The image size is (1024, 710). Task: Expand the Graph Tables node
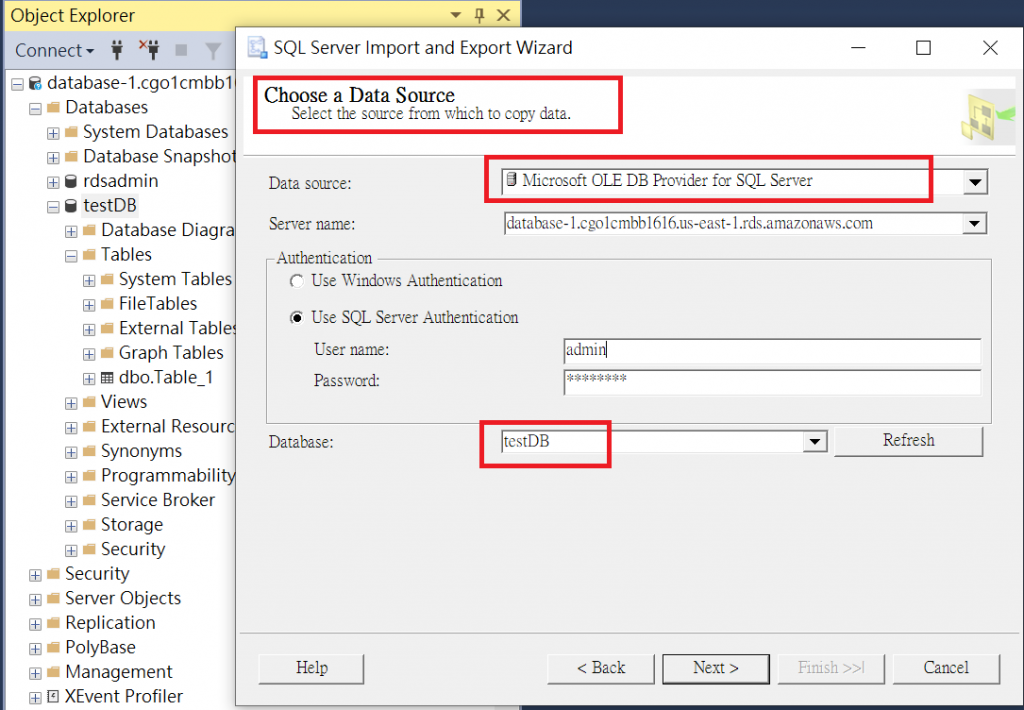pos(89,354)
